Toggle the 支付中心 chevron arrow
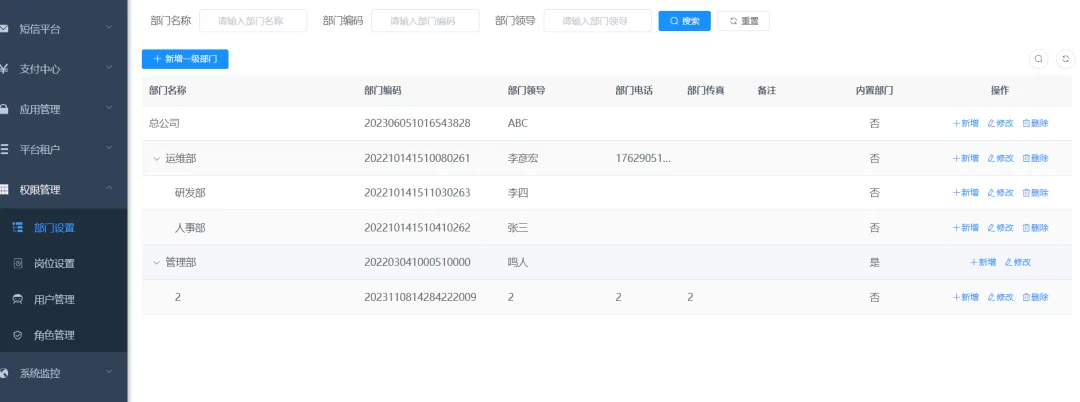 109,68
